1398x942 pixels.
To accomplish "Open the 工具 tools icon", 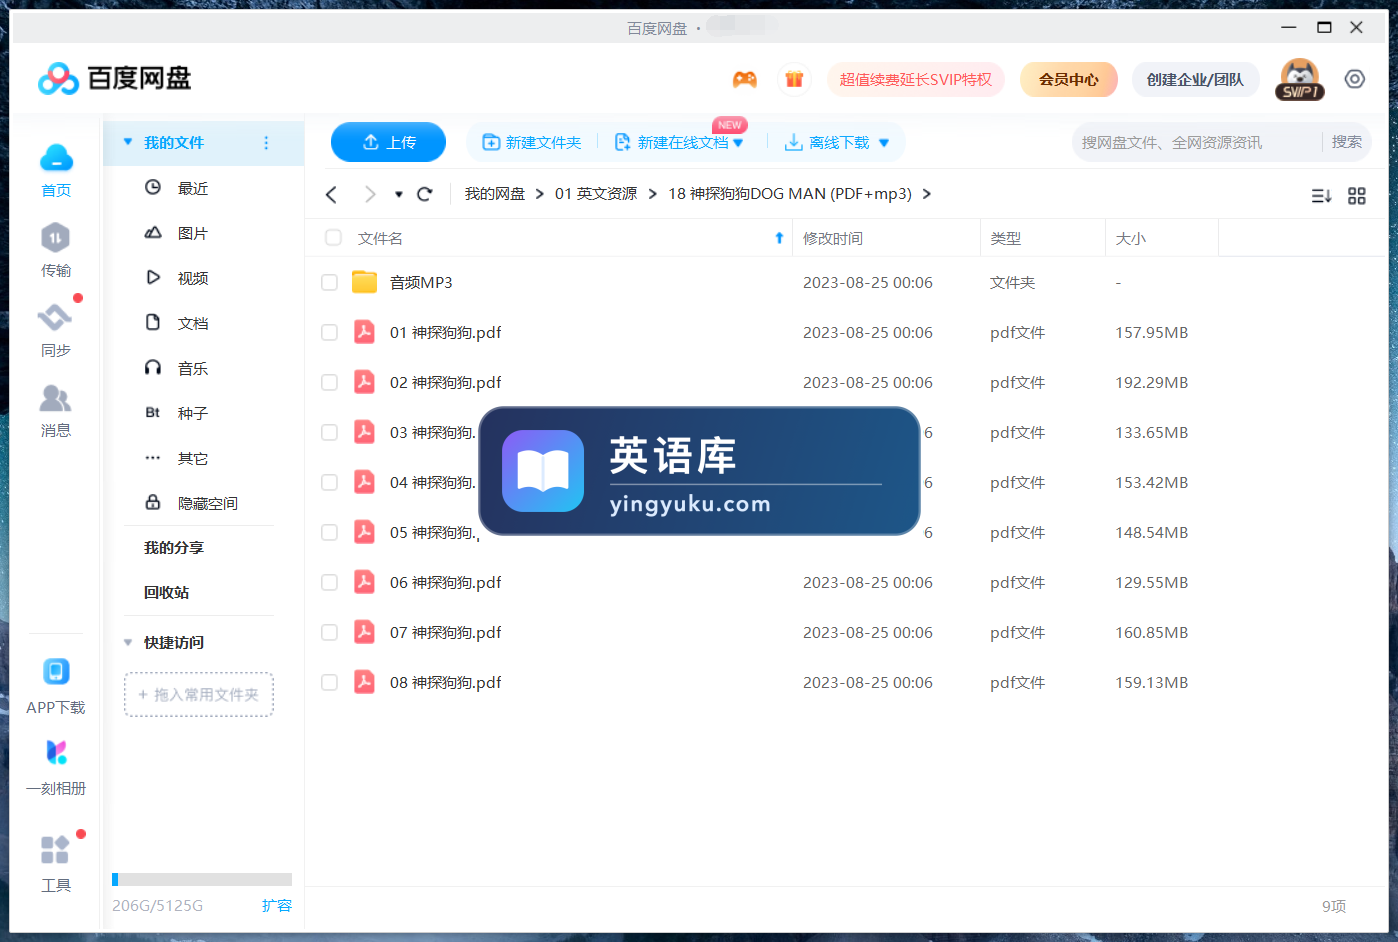I will pyautogui.click(x=55, y=850).
